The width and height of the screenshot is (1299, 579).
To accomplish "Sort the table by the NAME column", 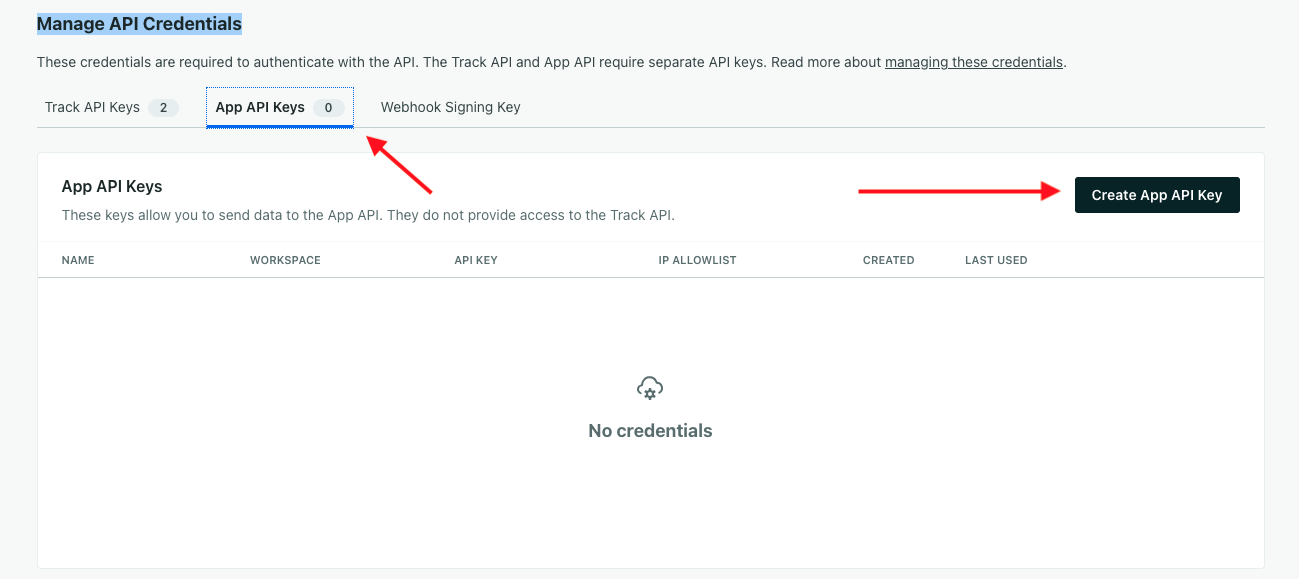I will [x=79, y=260].
